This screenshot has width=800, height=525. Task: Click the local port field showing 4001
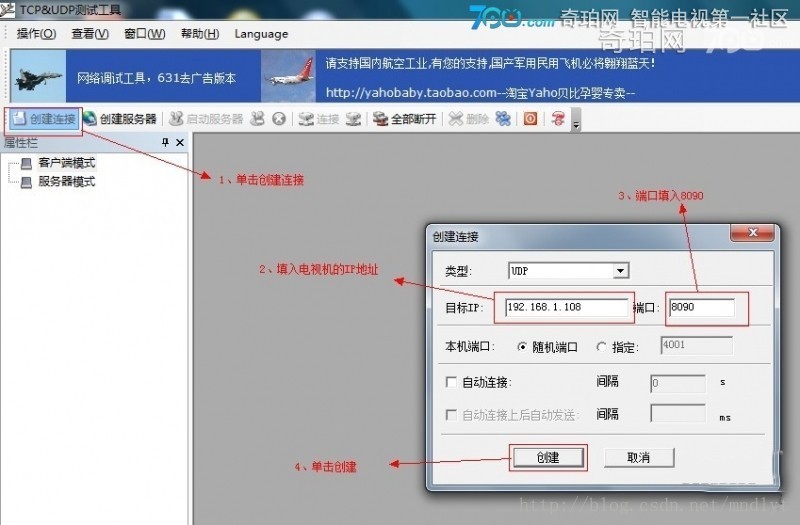696,345
